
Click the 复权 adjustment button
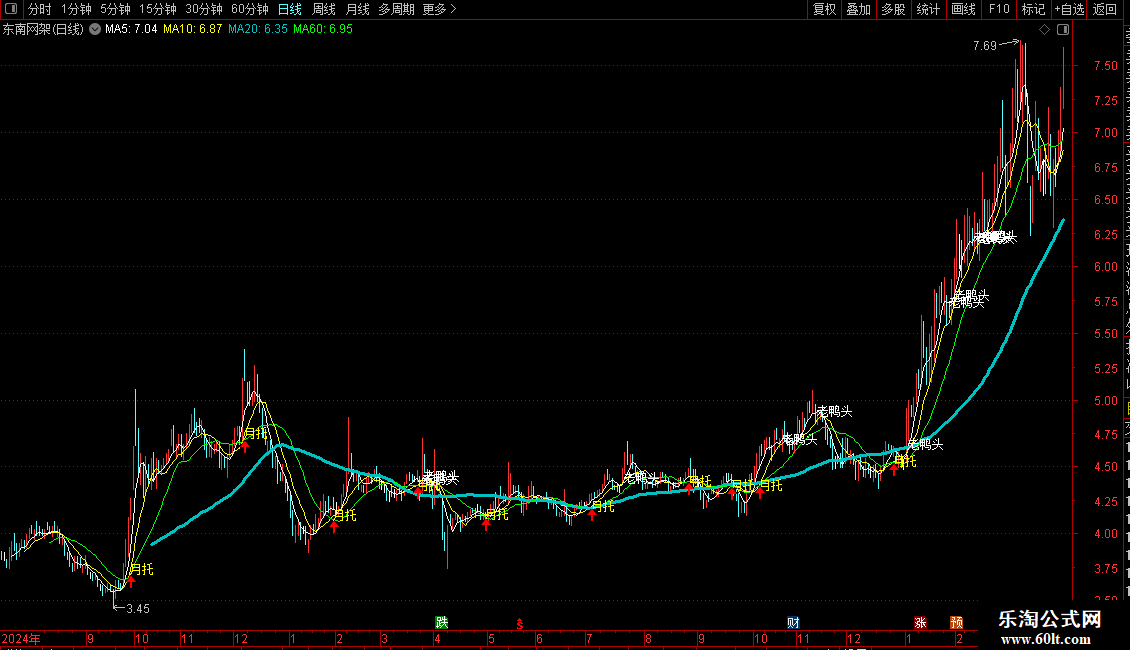[824, 9]
